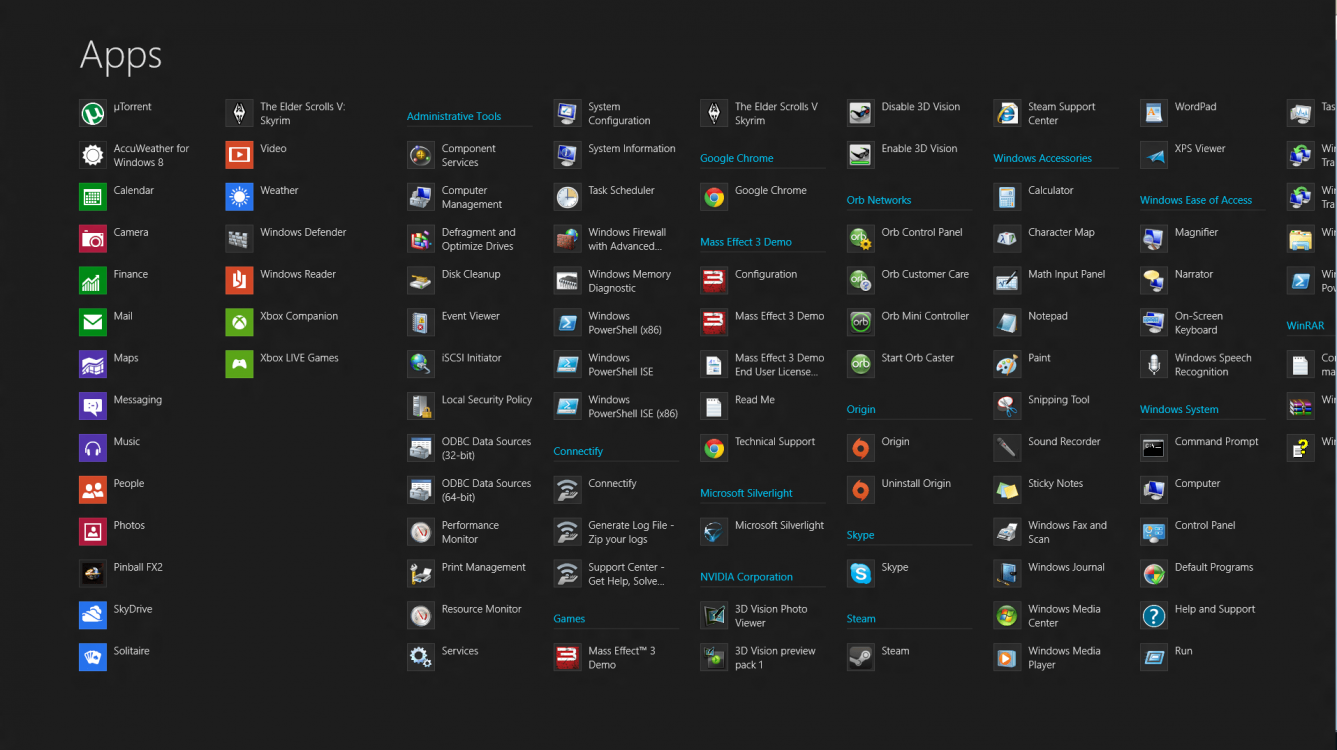1337x750 pixels.
Task: Click the Steam Support Center label
Action: (1062, 114)
